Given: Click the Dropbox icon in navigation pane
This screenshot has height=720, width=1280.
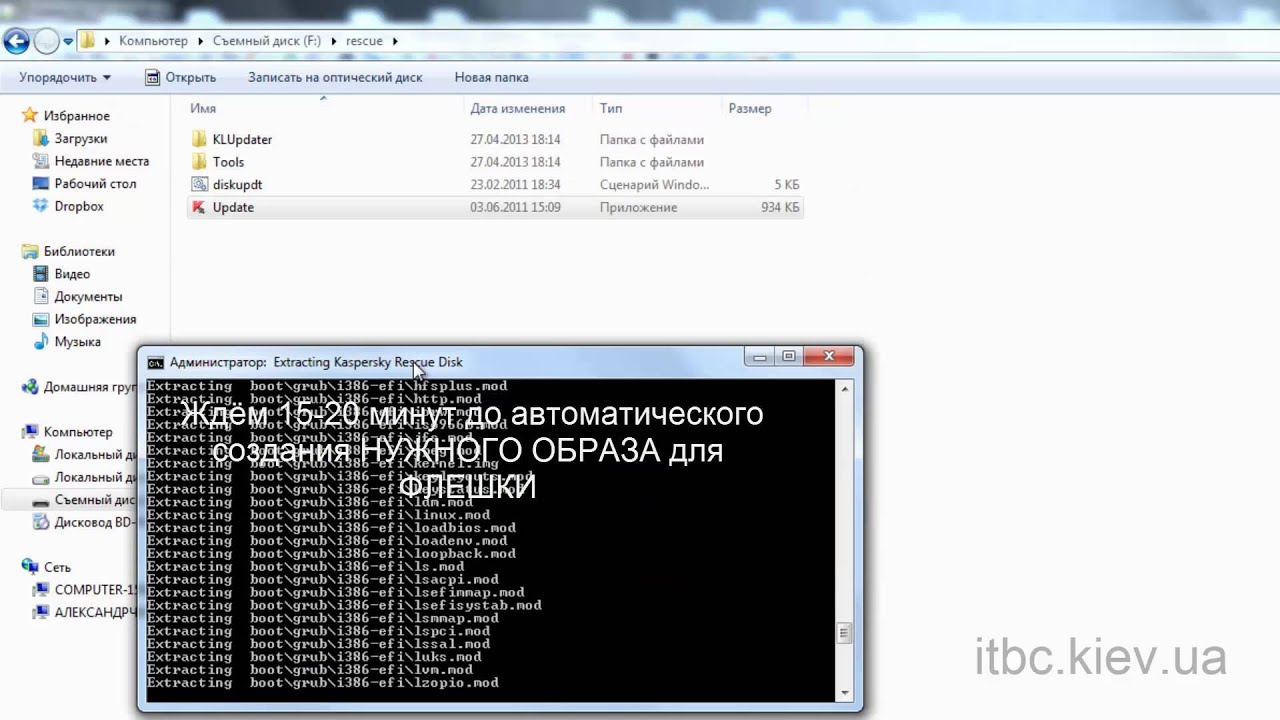Looking at the screenshot, I should [41, 206].
